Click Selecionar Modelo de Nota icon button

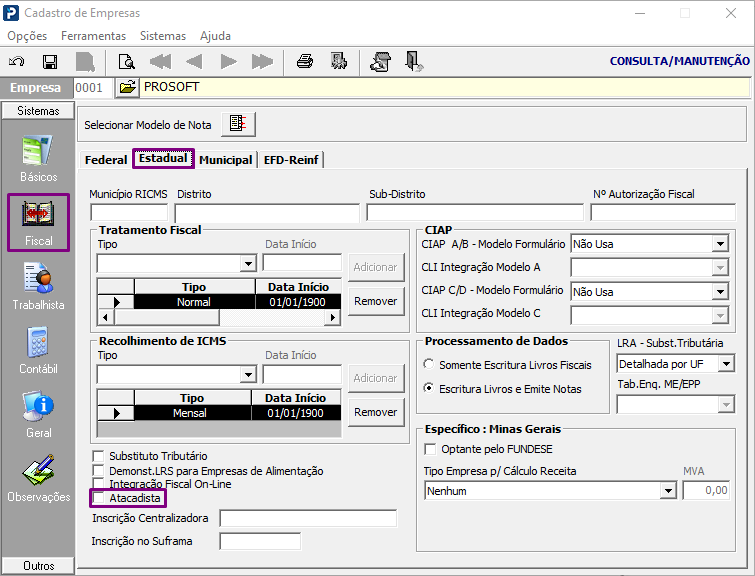tap(238, 124)
